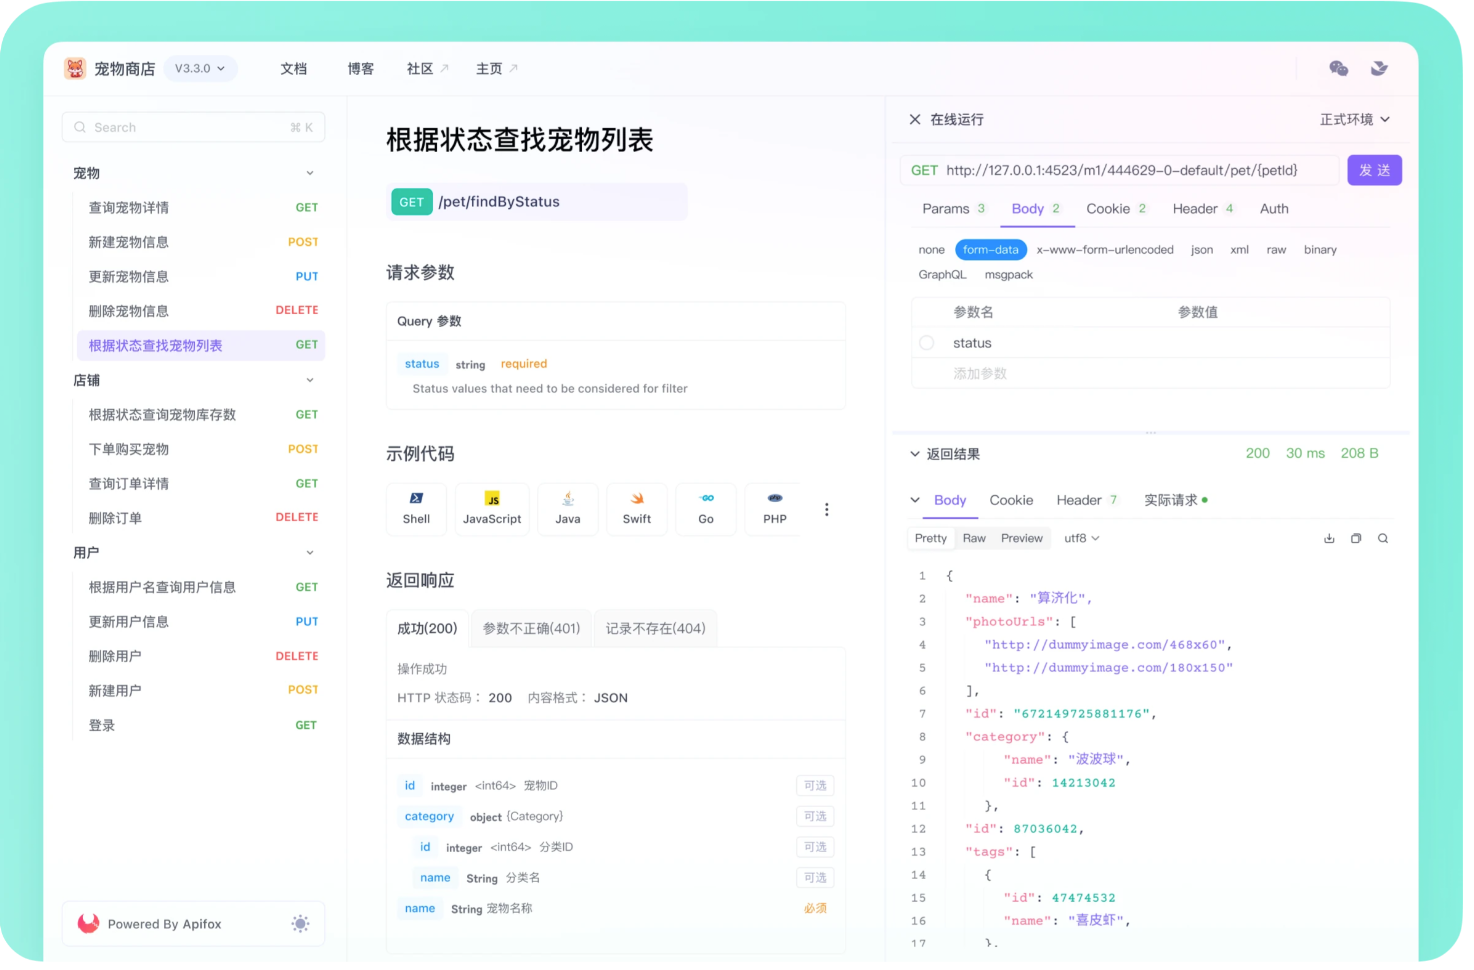Open the 文档 link in top navigation

tap(293, 68)
